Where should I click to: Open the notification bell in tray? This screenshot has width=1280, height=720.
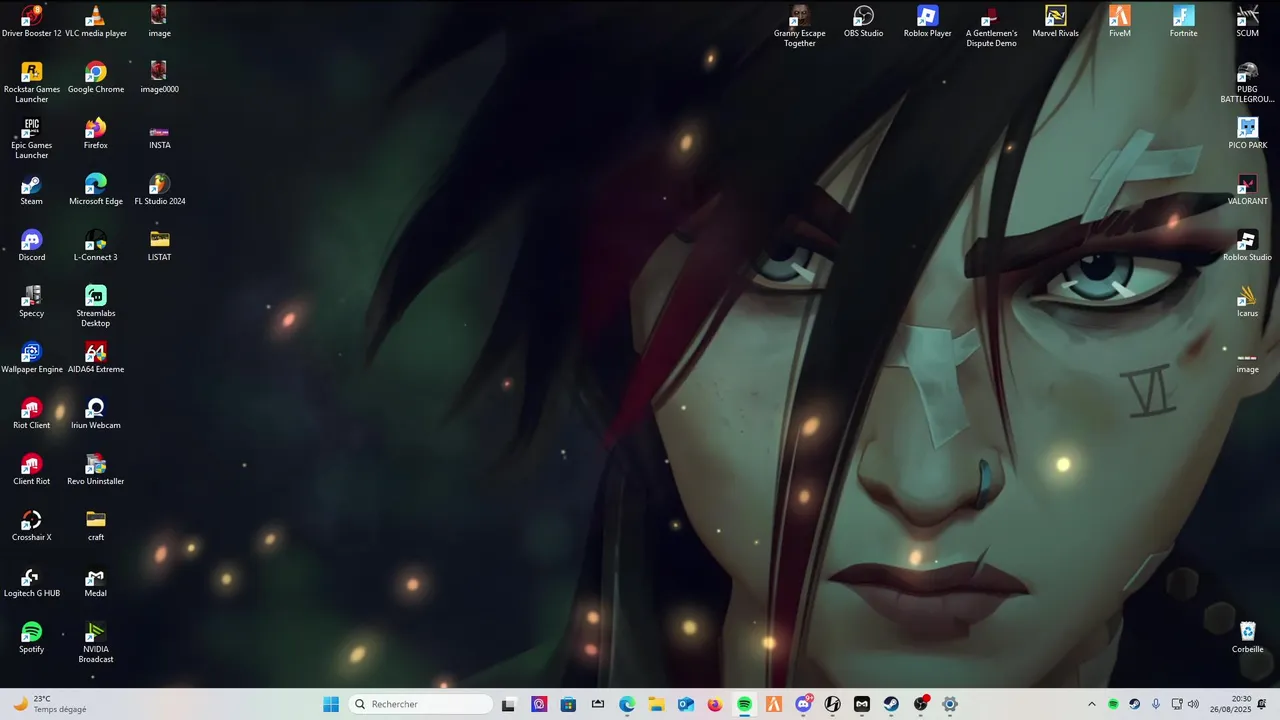(x=1262, y=704)
